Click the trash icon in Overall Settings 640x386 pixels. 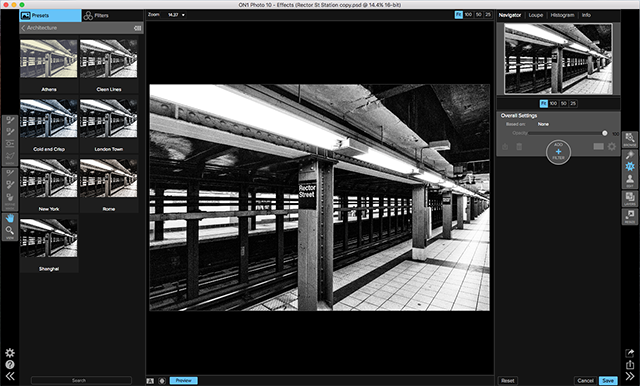[519, 147]
